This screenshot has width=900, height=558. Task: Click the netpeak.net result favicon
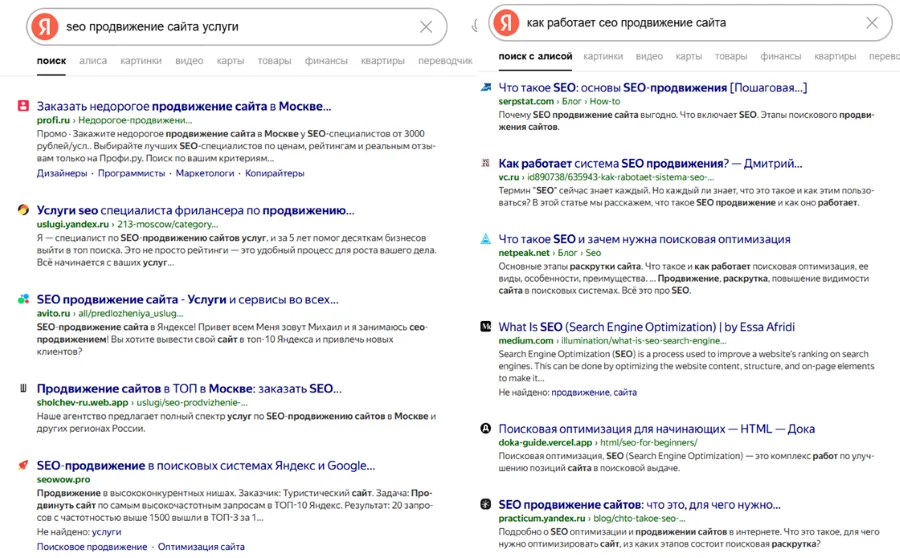[486, 239]
